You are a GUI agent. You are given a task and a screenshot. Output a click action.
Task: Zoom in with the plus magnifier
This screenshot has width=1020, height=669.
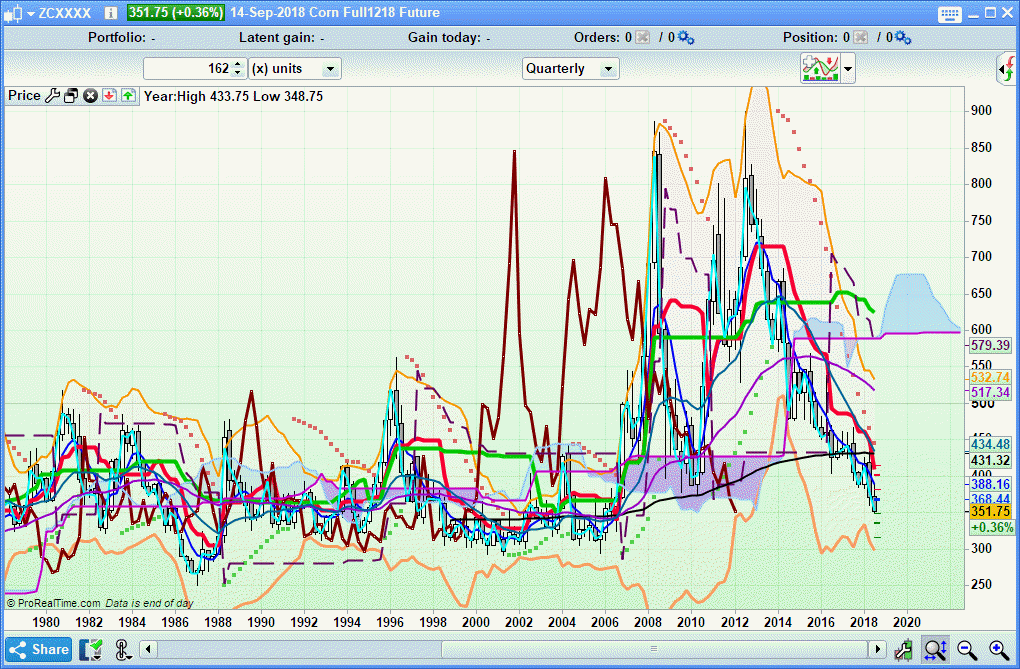coord(998,649)
